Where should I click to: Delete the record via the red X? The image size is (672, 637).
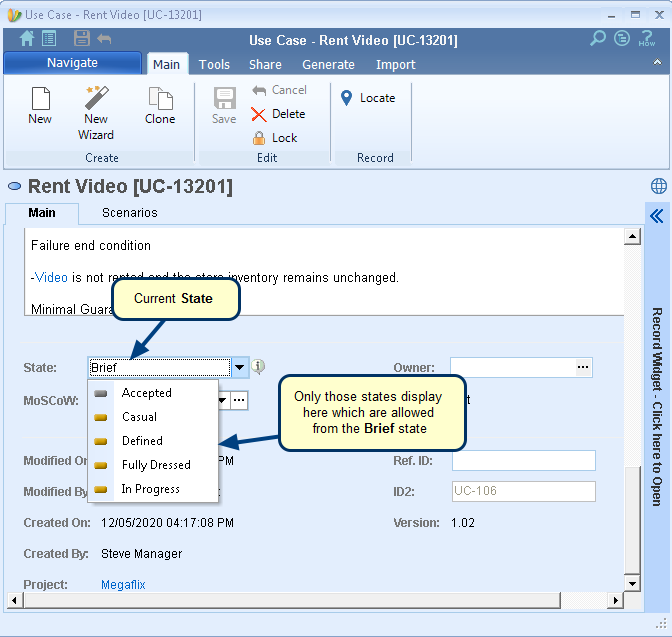pyautogui.click(x=278, y=114)
